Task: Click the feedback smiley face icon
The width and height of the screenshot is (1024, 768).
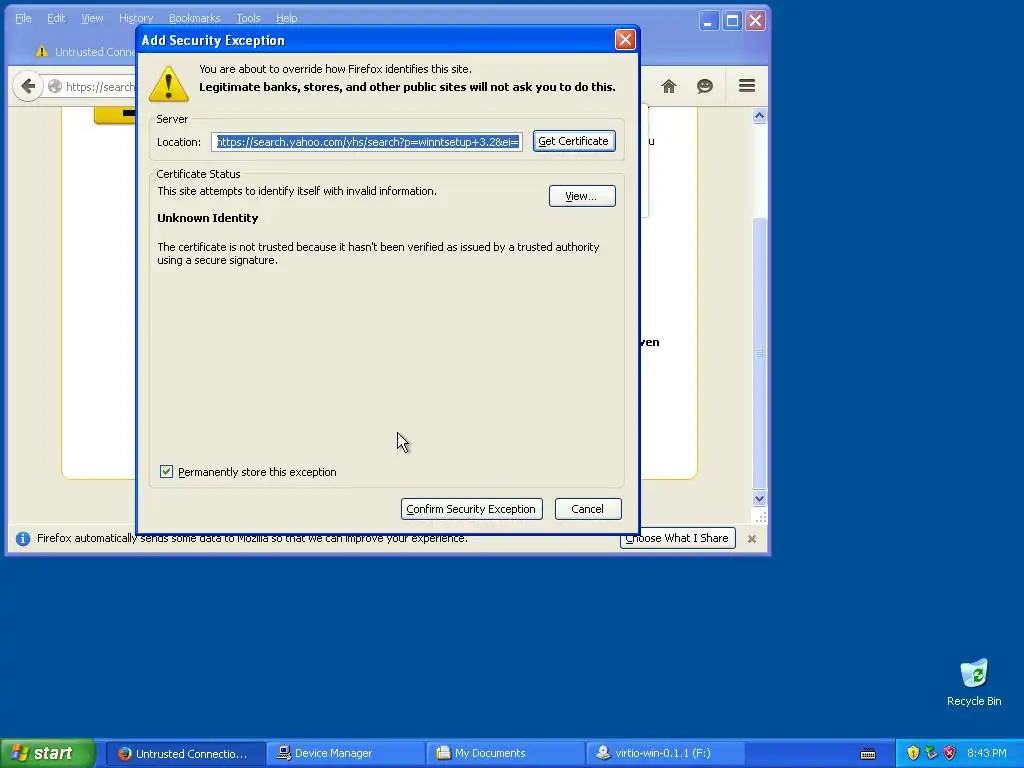Action: pos(705,86)
